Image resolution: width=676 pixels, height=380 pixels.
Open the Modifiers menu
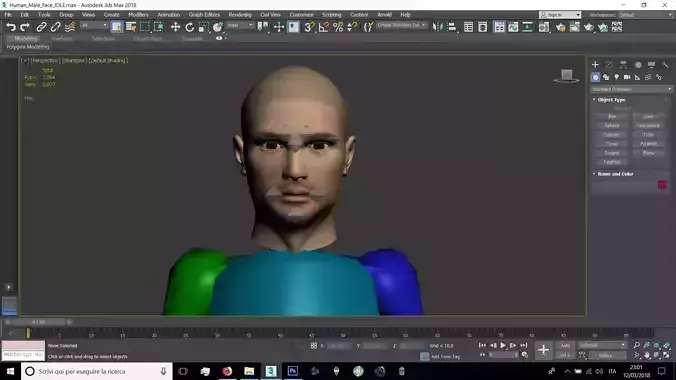[x=138, y=15]
